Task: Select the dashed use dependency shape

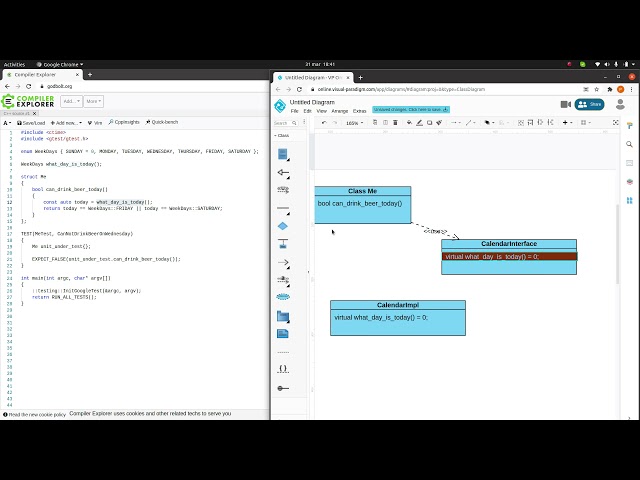Action: click(283, 190)
